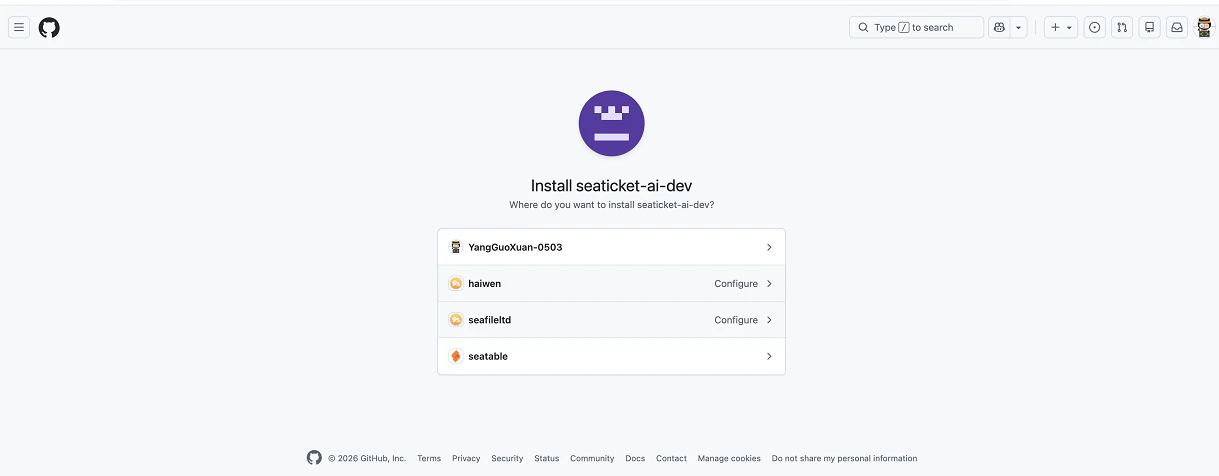The width and height of the screenshot is (1219, 476).
Task: Open the user profile avatar menu
Action: 1204,28
